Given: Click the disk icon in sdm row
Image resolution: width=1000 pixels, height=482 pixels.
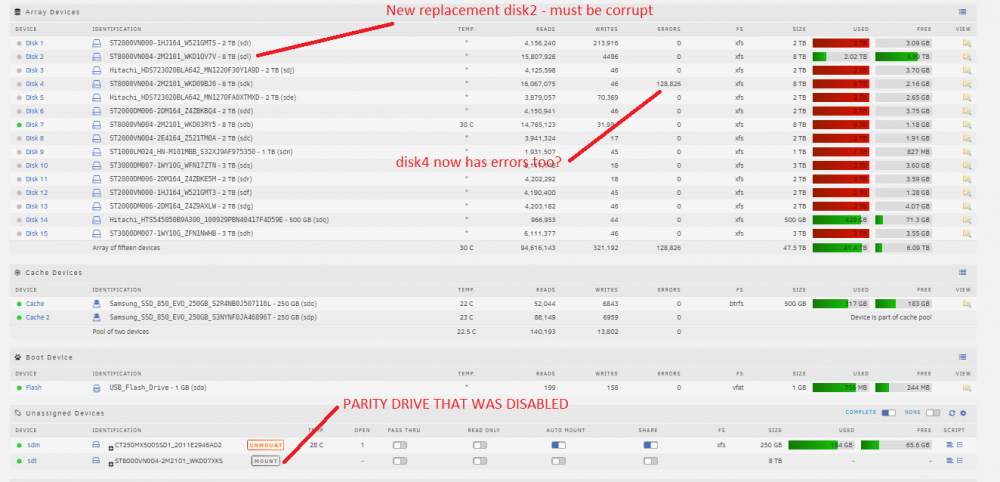Looking at the screenshot, I should (97, 444).
